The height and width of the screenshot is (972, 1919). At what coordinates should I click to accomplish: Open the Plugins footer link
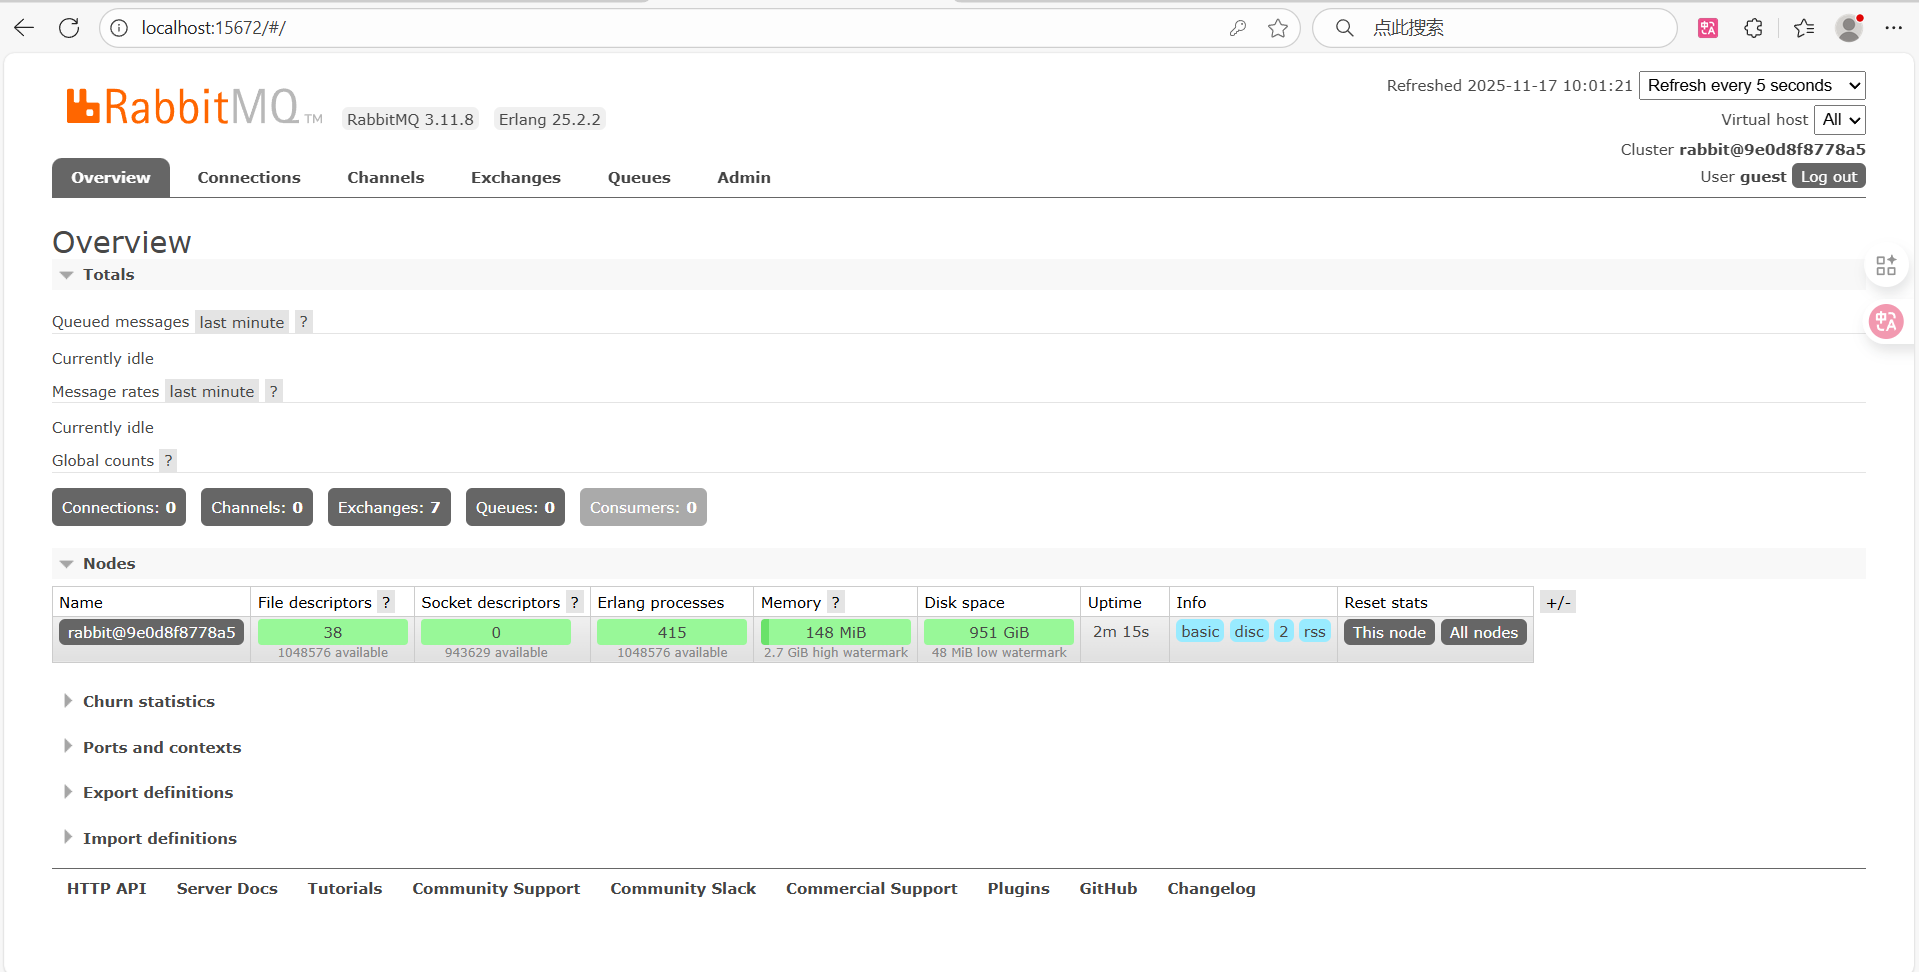point(1018,888)
